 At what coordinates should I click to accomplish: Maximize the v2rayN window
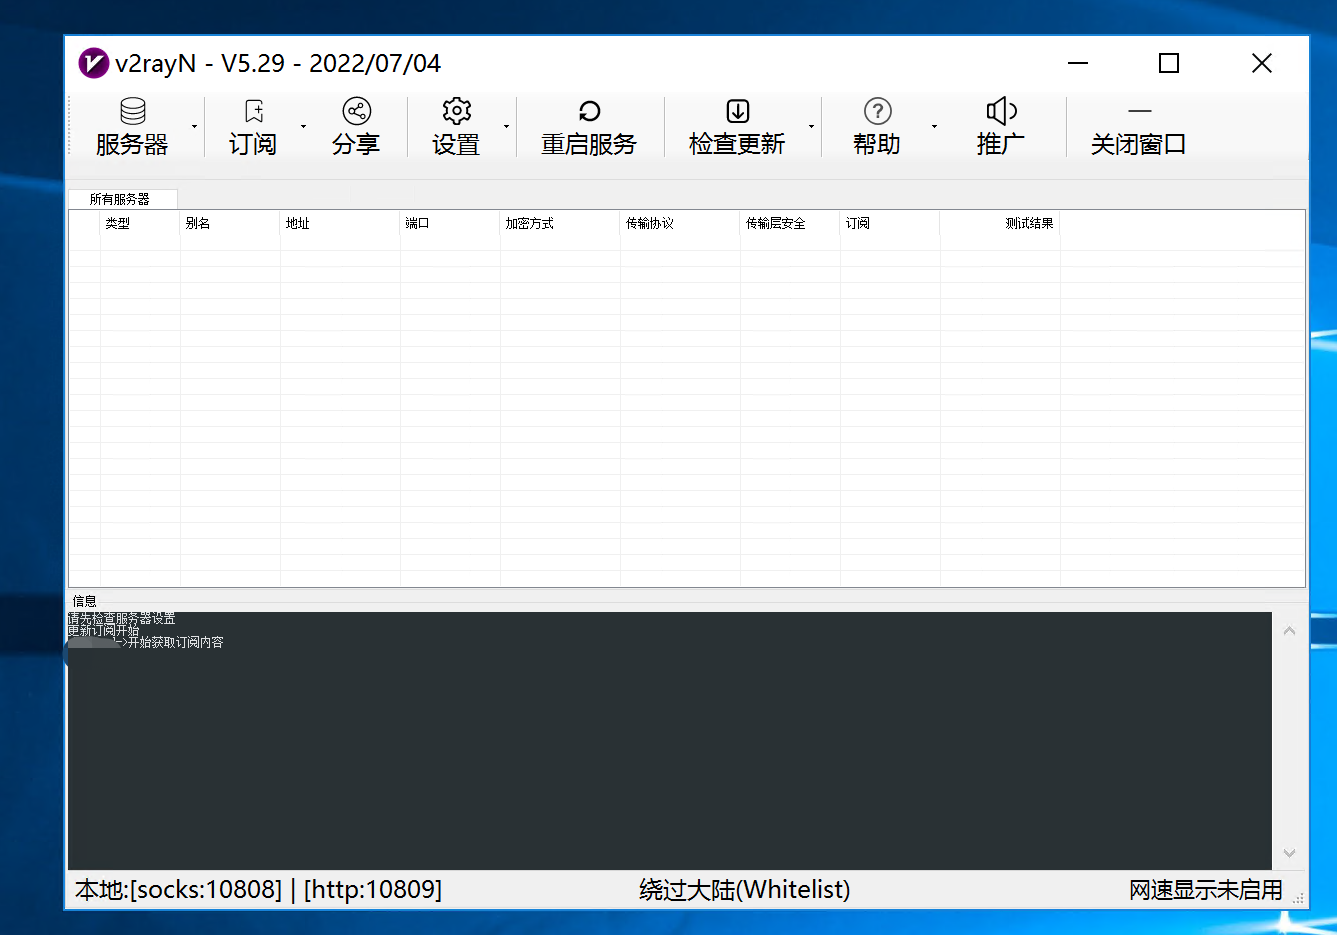1169,63
